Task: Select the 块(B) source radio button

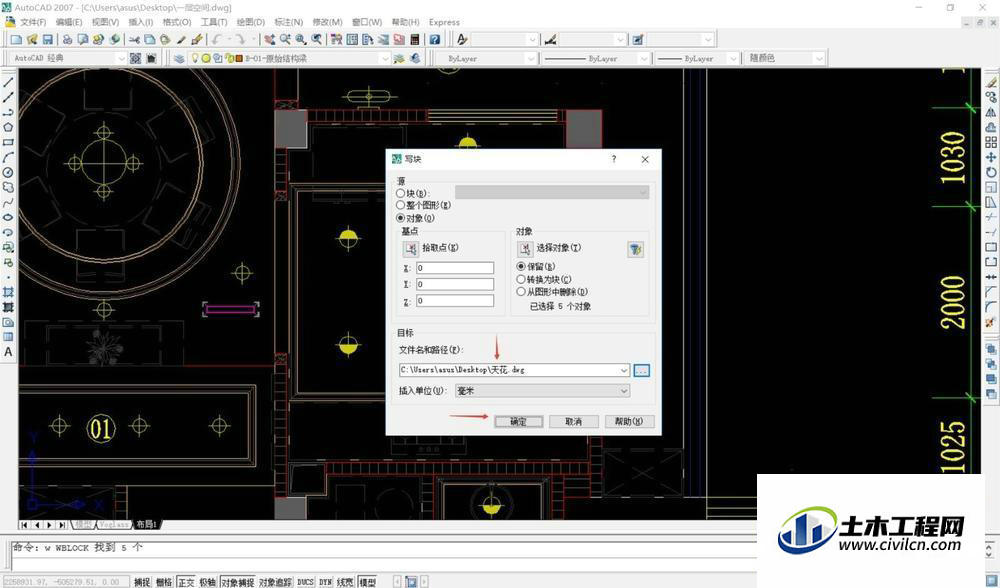Action: (x=401, y=193)
